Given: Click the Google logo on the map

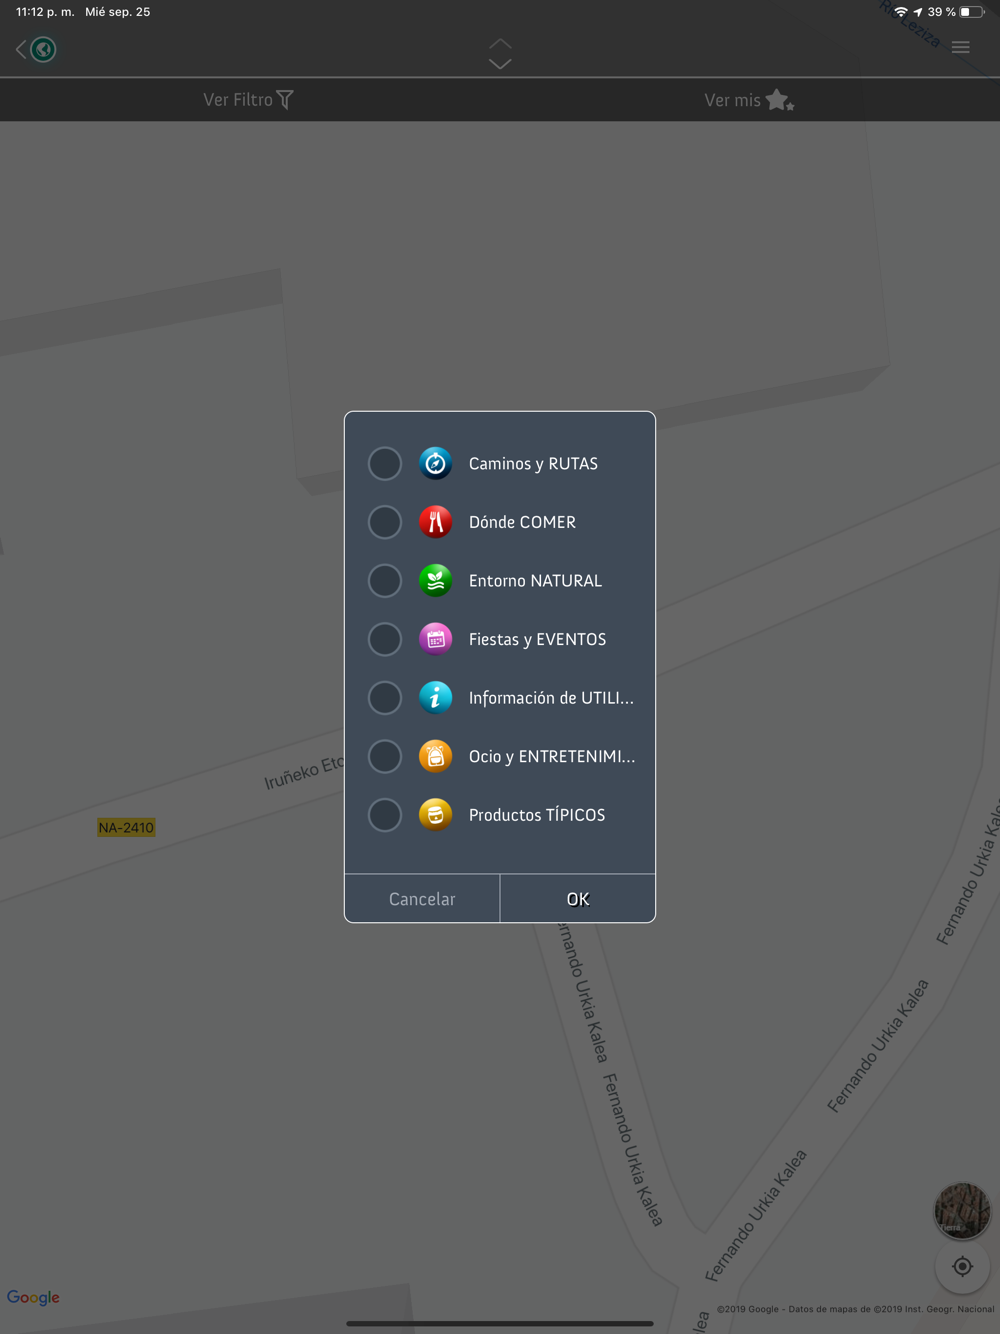Looking at the screenshot, I should (x=33, y=1297).
